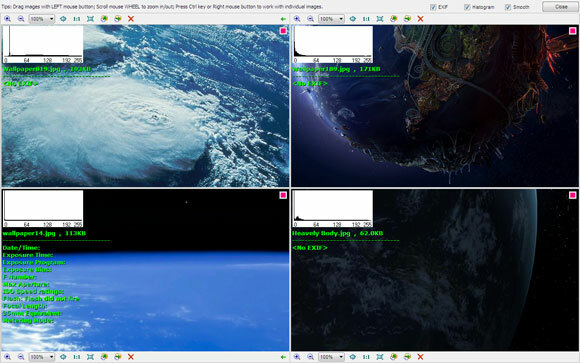Click the 'Heavely Body.jpg , 62.0KB' label

point(337,233)
